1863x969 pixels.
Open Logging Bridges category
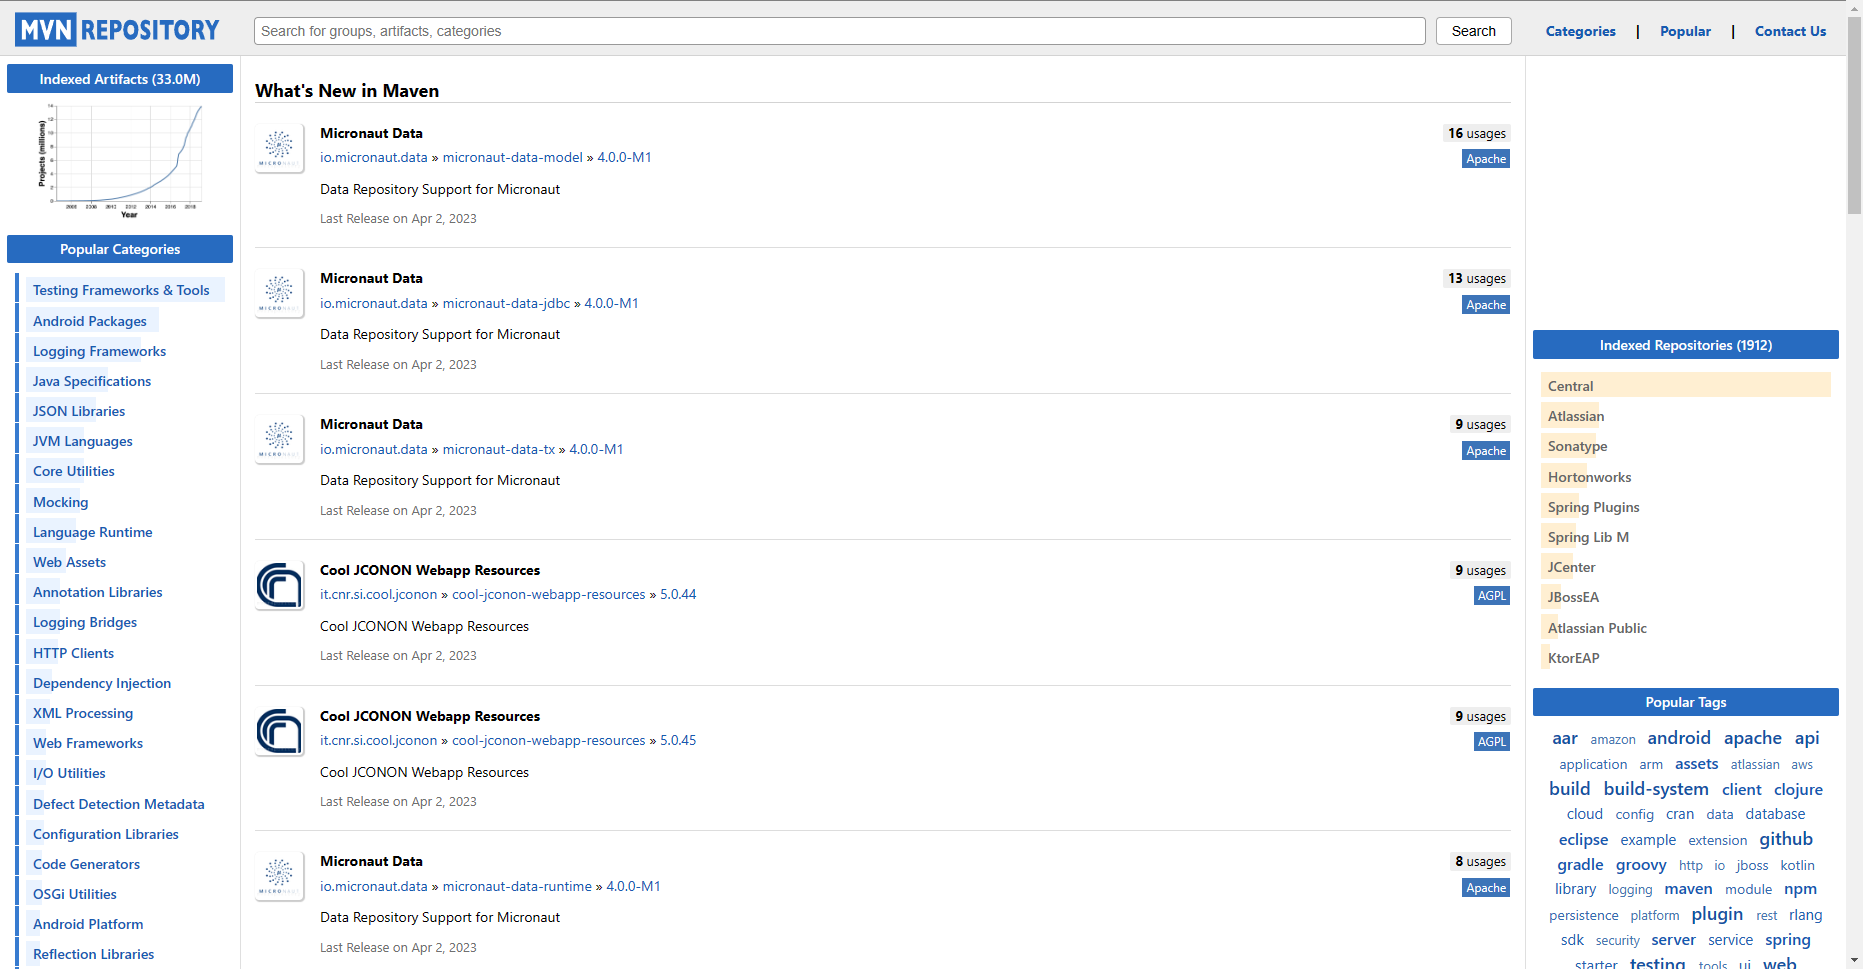click(x=85, y=622)
